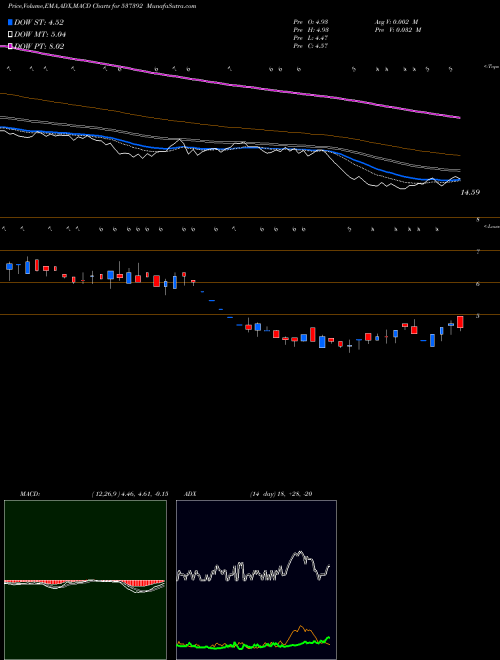Click the 'DOW MT: 5.04' legend text
Viewport: 500px width, 660px height.
click(40, 34)
